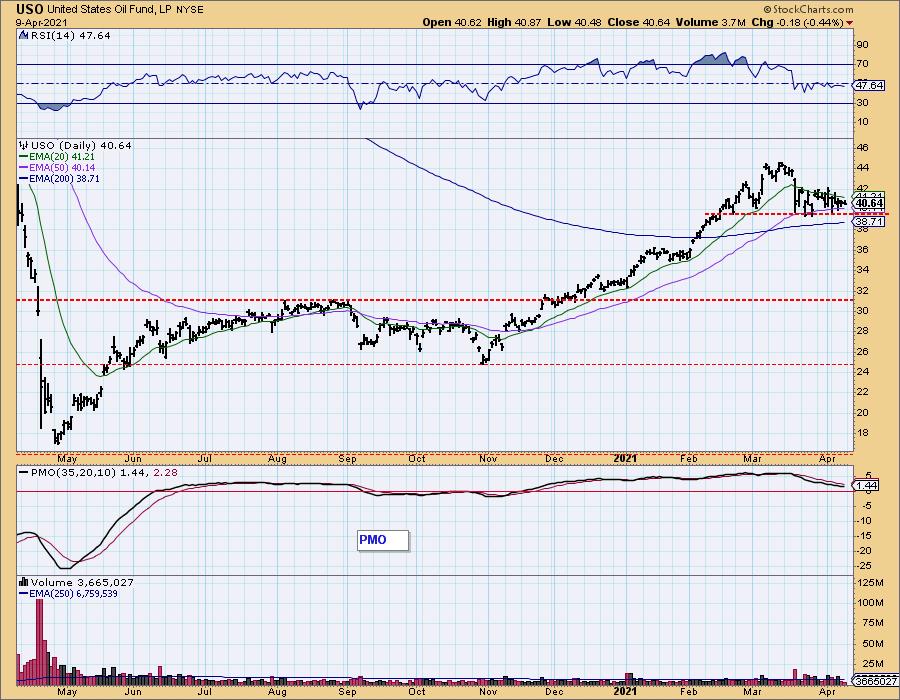The width and height of the screenshot is (900, 700).
Task: Click the 50M level on the volume axis
Action: click(x=871, y=644)
